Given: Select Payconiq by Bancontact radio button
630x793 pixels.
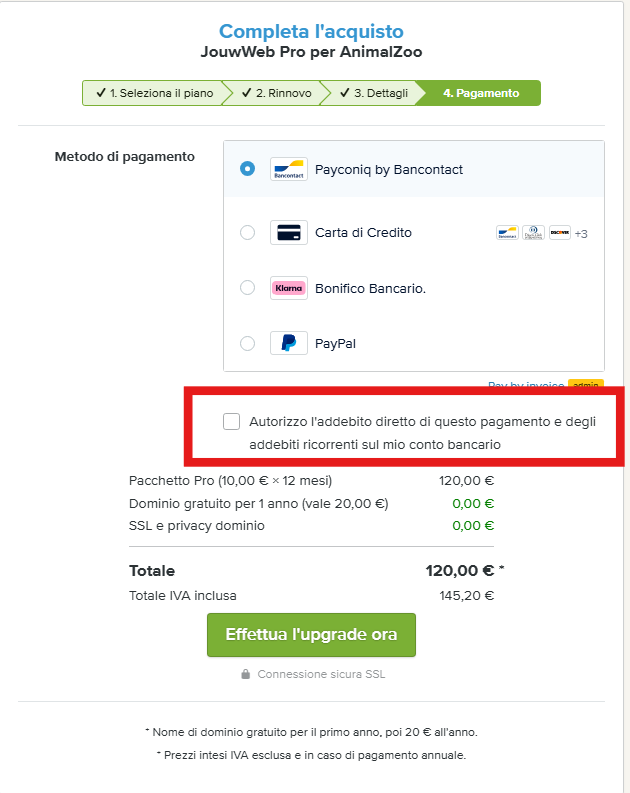Looking at the screenshot, I should (248, 169).
